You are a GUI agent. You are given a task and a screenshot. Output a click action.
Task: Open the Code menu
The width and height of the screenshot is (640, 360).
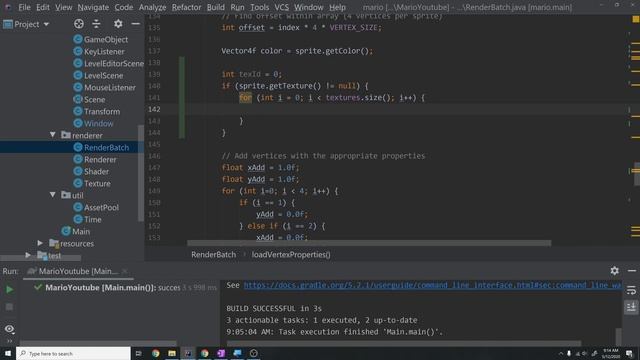coord(123,7)
